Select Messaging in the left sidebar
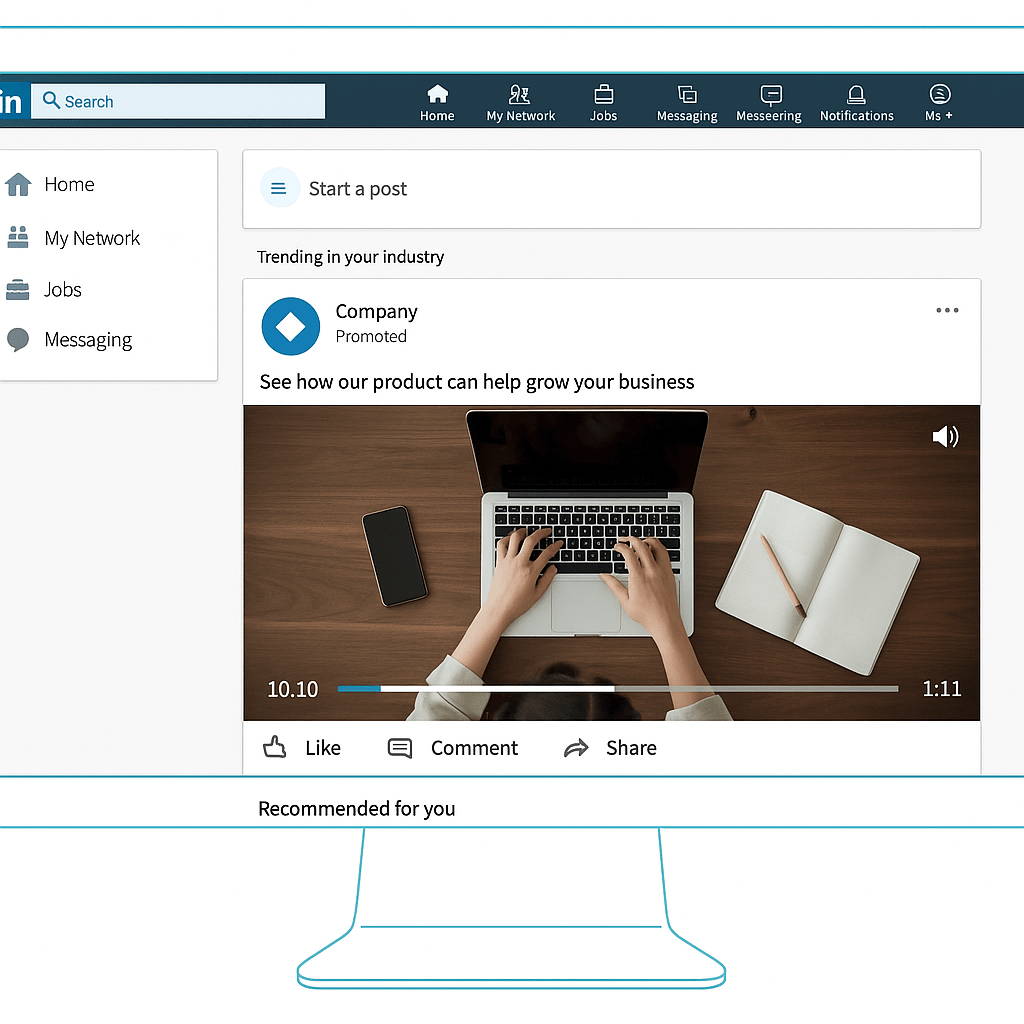 [x=87, y=340]
